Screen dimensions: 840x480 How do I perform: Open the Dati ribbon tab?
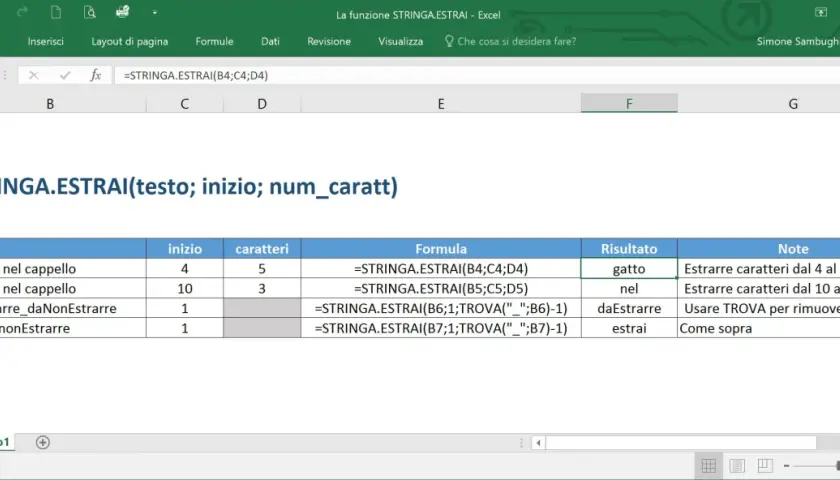pos(271,41)
